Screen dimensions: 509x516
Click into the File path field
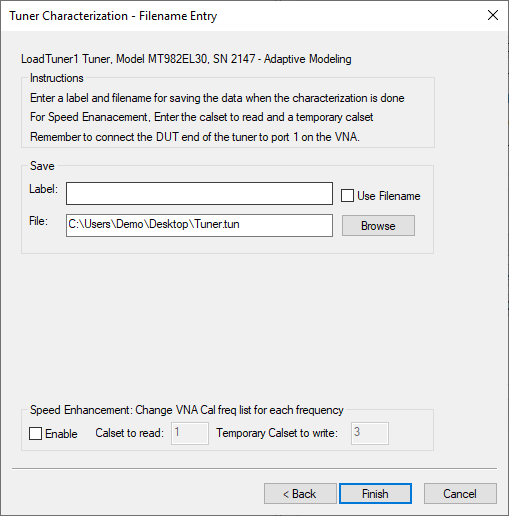(199, 226)
